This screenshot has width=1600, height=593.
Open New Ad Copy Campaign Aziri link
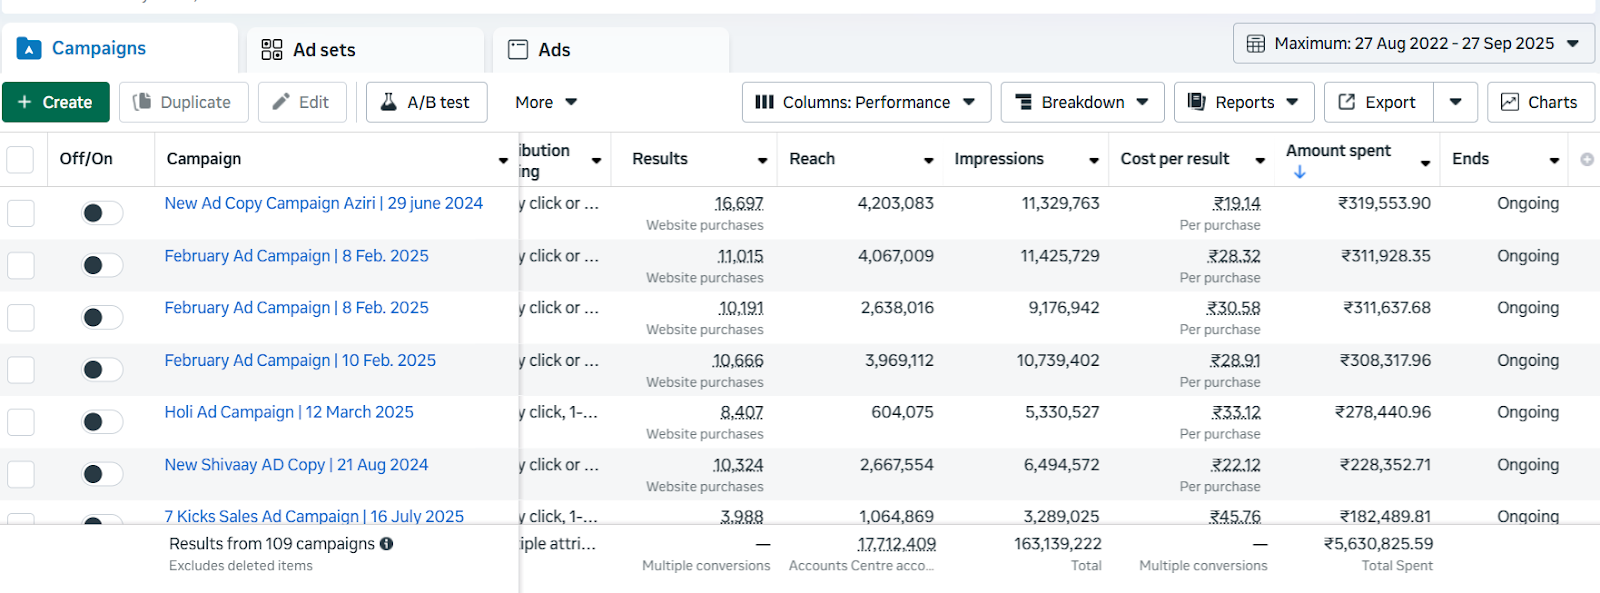pos(323,203)
